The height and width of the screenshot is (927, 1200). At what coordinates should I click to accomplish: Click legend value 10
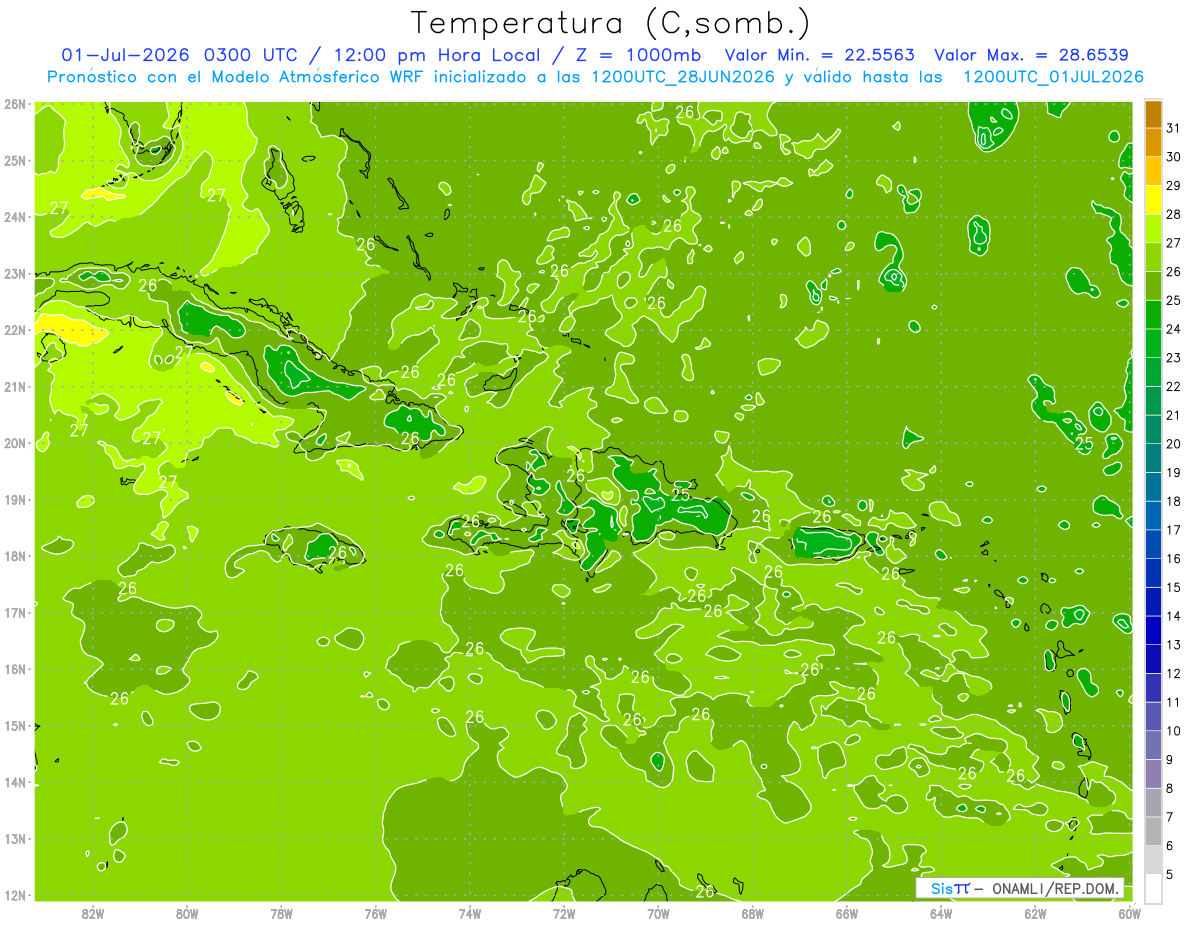[1173, 730]
